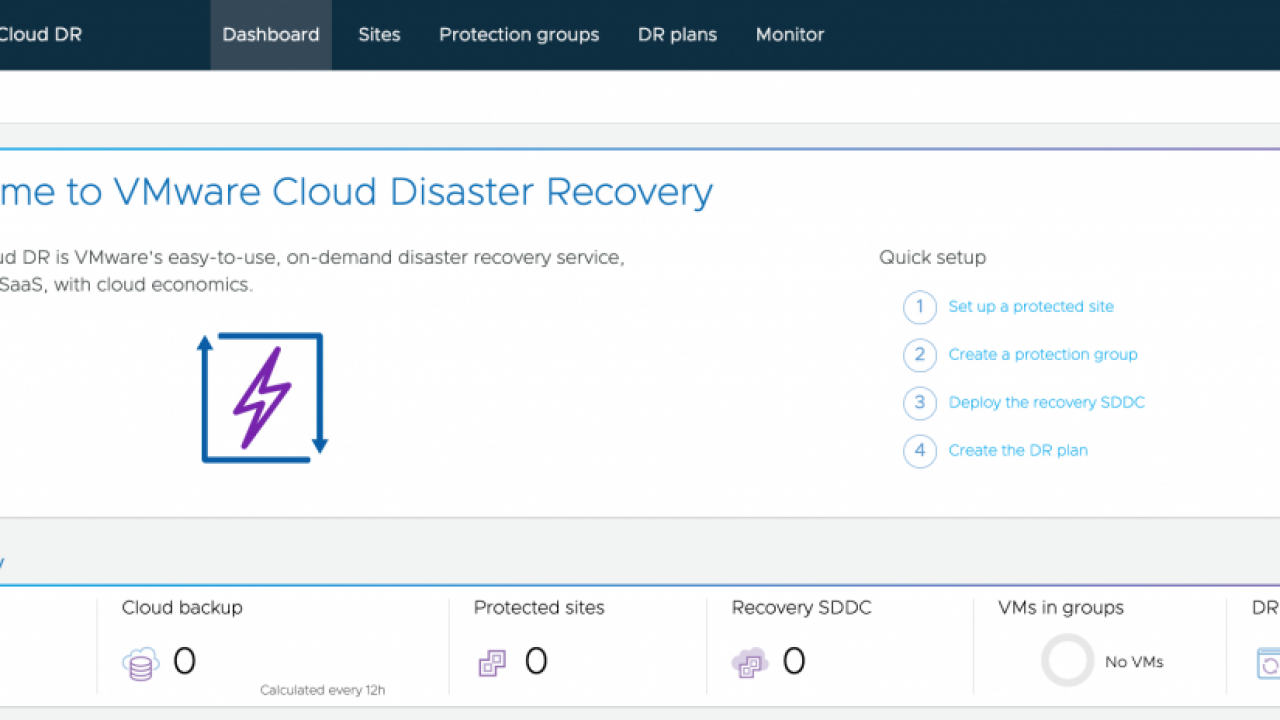Switch to the Sites tab

(379, 34)
